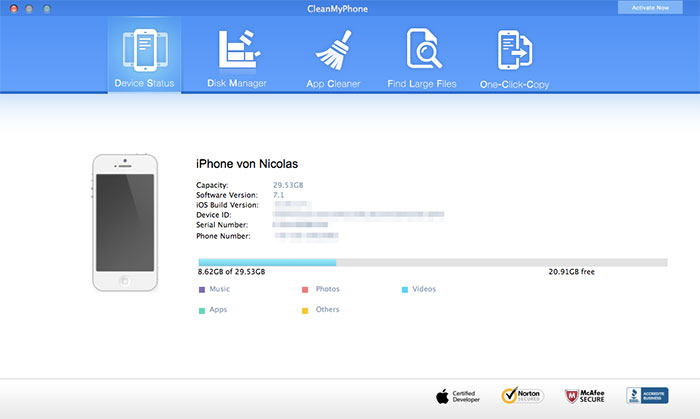This screenshot has width=700, height=419.
Task: Open the Device Status section icon
Action: point(145,50)
